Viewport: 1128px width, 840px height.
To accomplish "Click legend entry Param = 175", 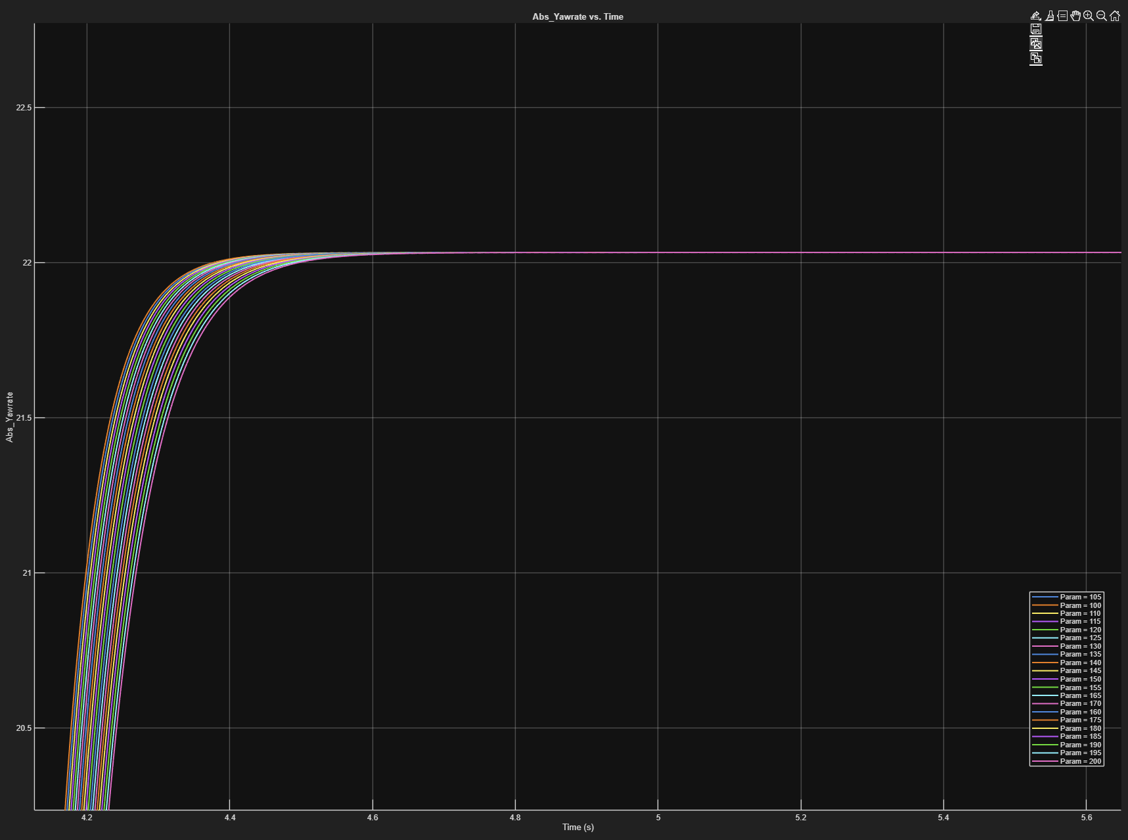I will coord(1066,720).
